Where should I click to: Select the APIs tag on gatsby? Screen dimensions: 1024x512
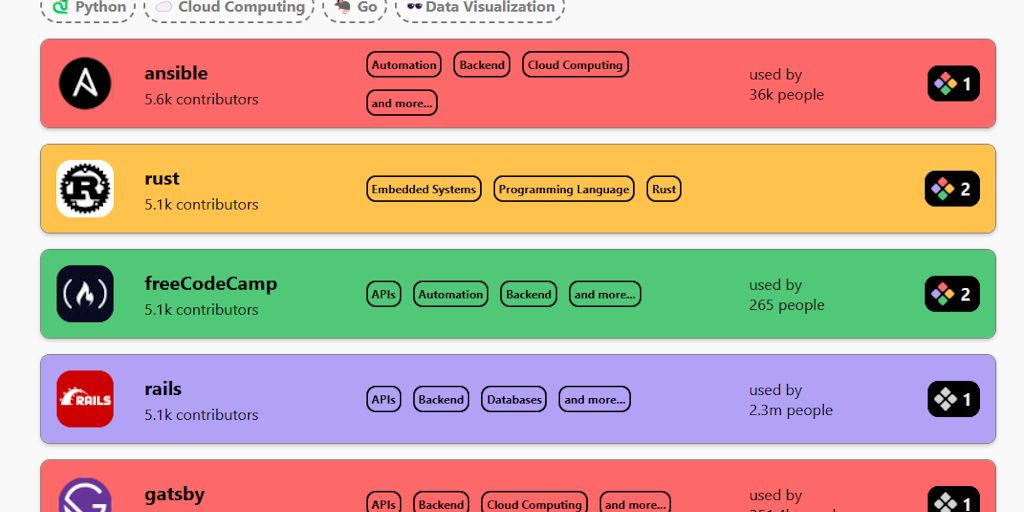tap(383, 503)
